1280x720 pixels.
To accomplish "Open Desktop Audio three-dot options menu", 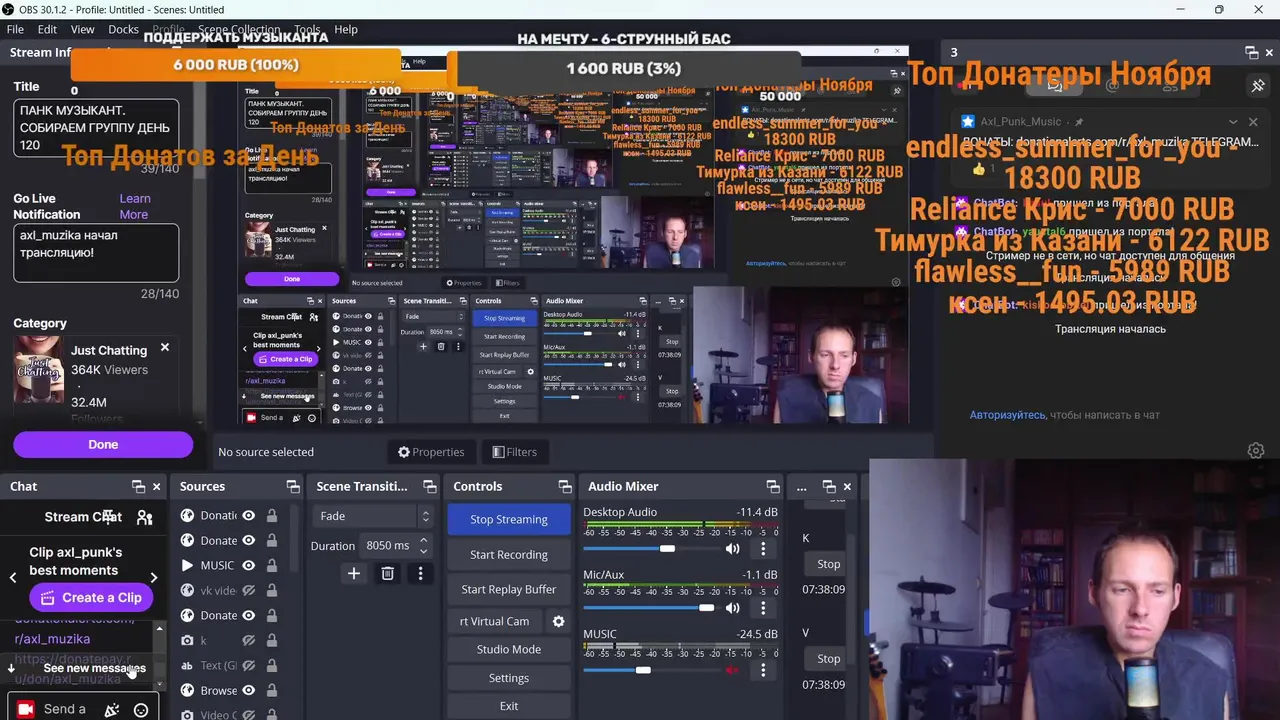I will click(763, 548).
